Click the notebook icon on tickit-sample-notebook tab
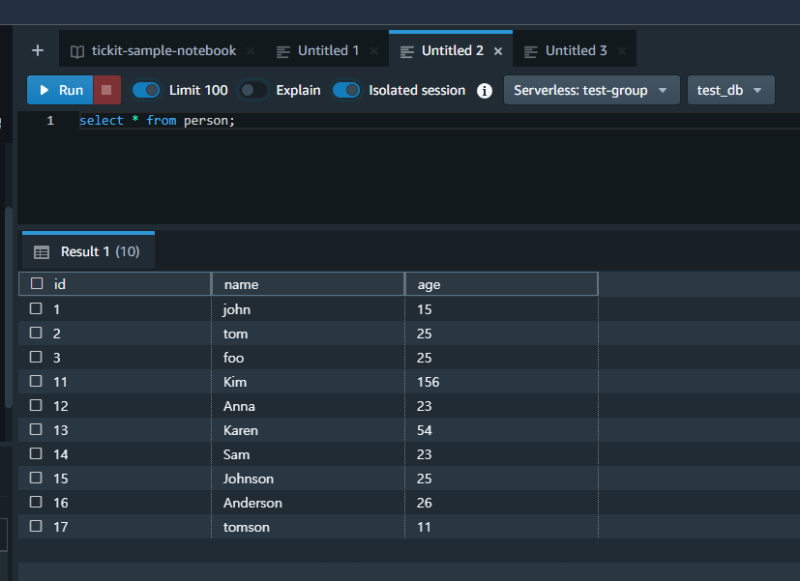 77,51
